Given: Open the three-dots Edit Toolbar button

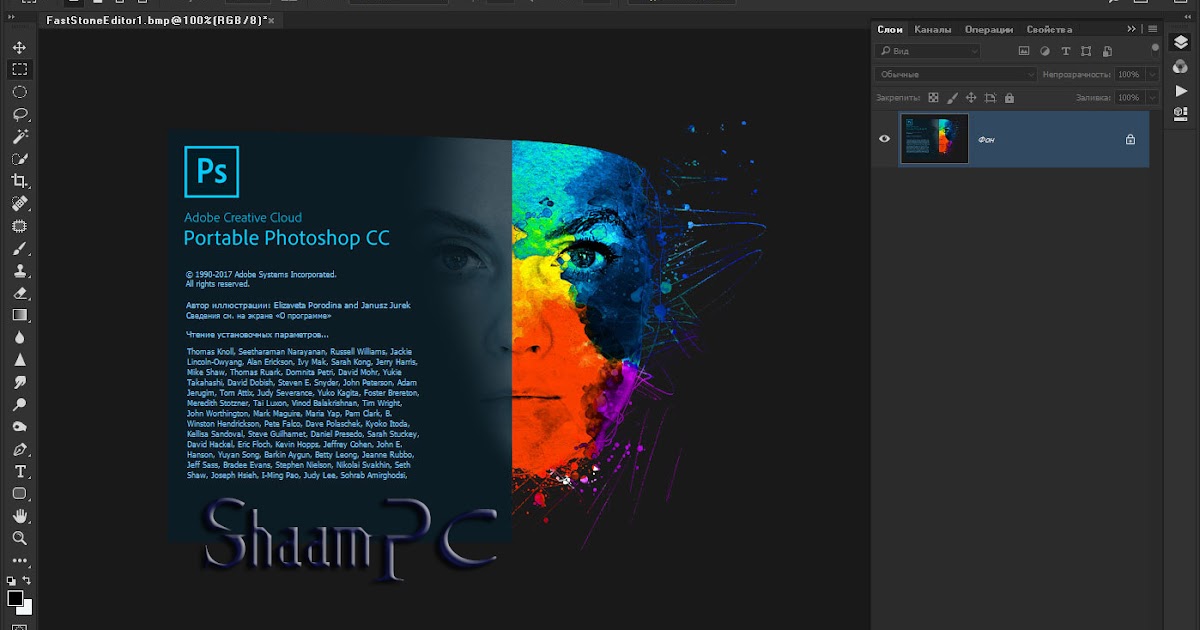Looking at the screenshot, I should click(19, 561).
